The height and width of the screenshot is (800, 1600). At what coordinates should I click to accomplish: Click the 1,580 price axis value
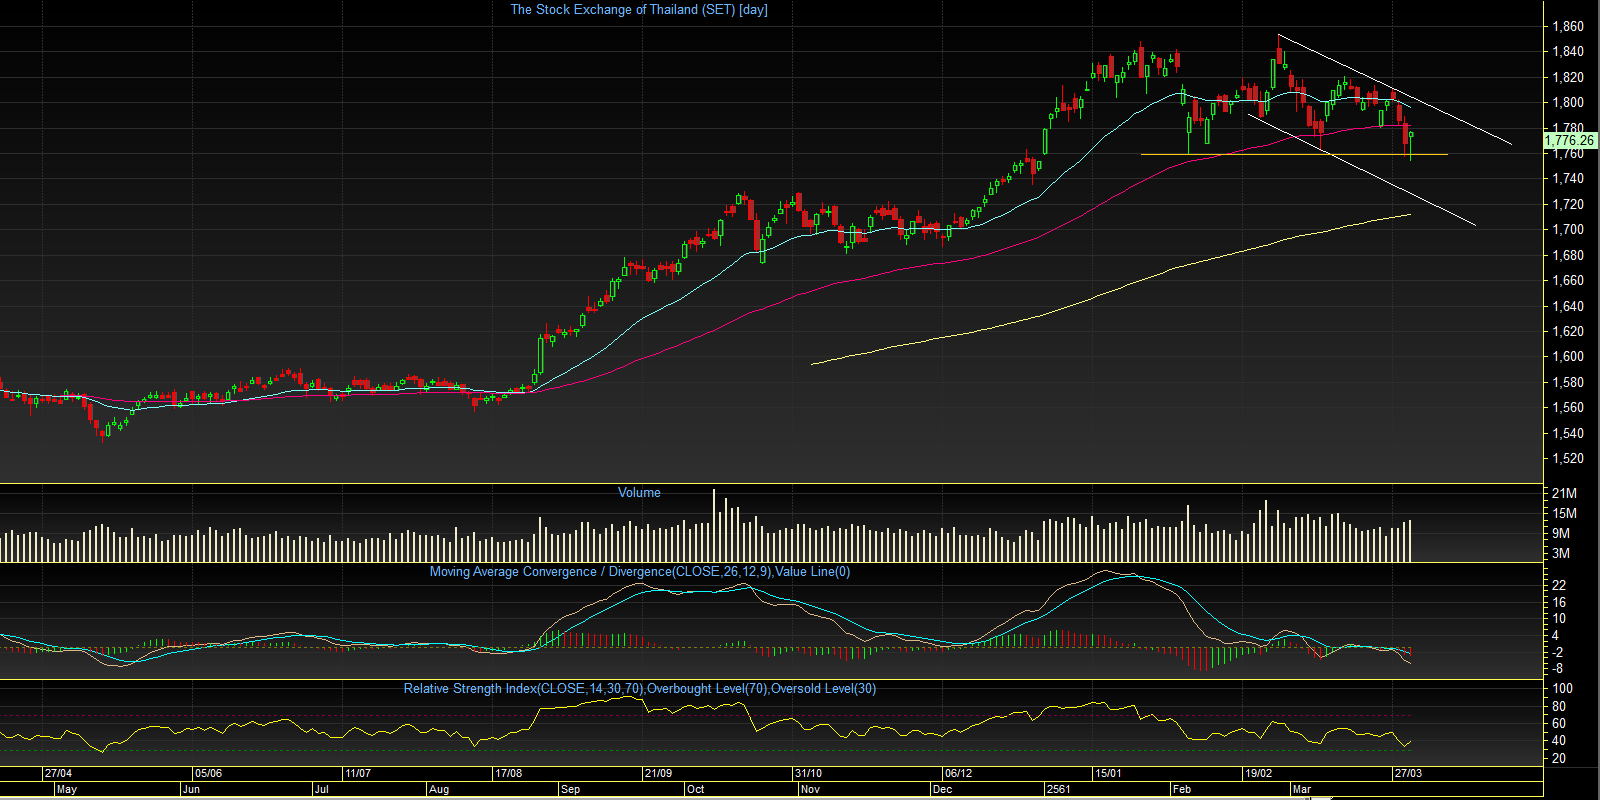[1567, 382]
